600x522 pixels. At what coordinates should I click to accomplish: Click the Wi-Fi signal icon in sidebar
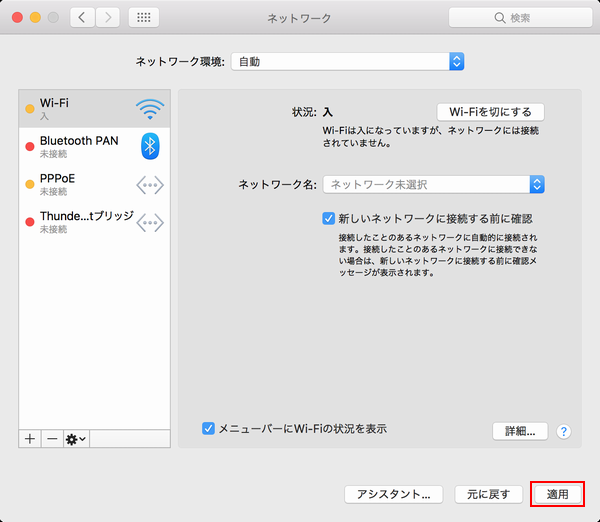tap(150, 108)
